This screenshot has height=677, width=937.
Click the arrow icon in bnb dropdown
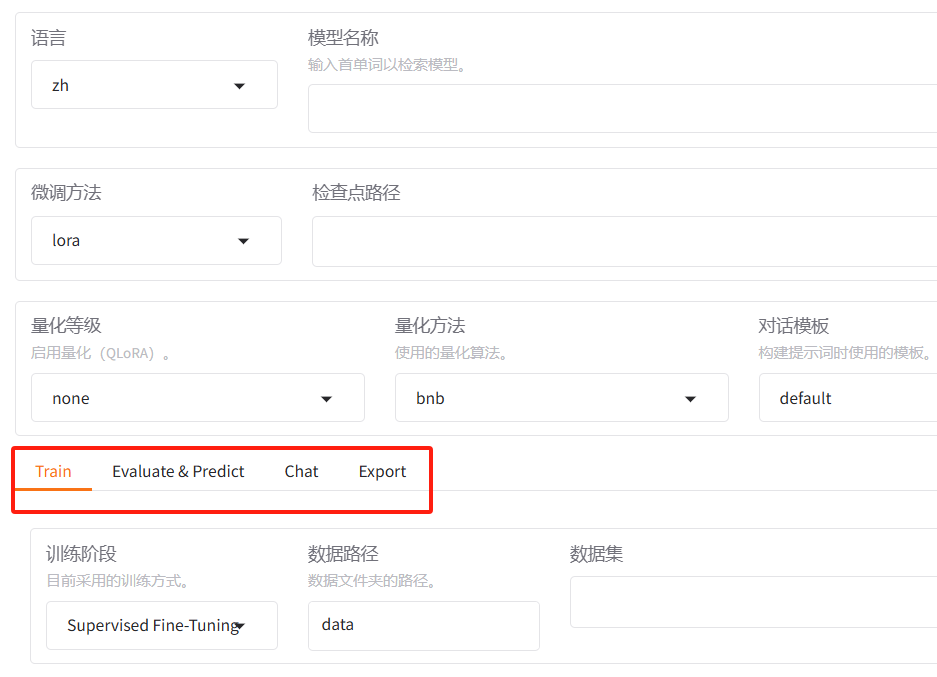click(690, 399)
